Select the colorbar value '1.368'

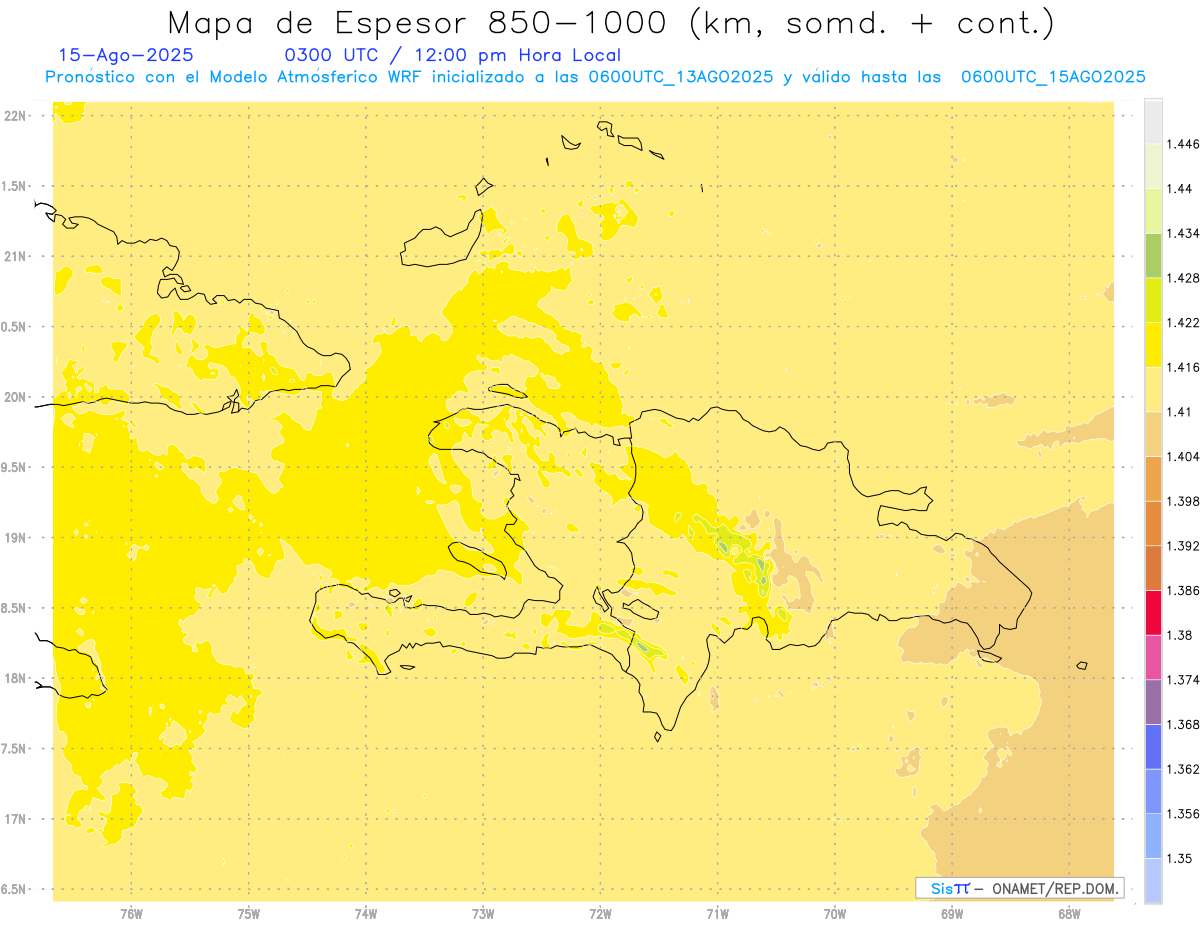pos(1185,725)
